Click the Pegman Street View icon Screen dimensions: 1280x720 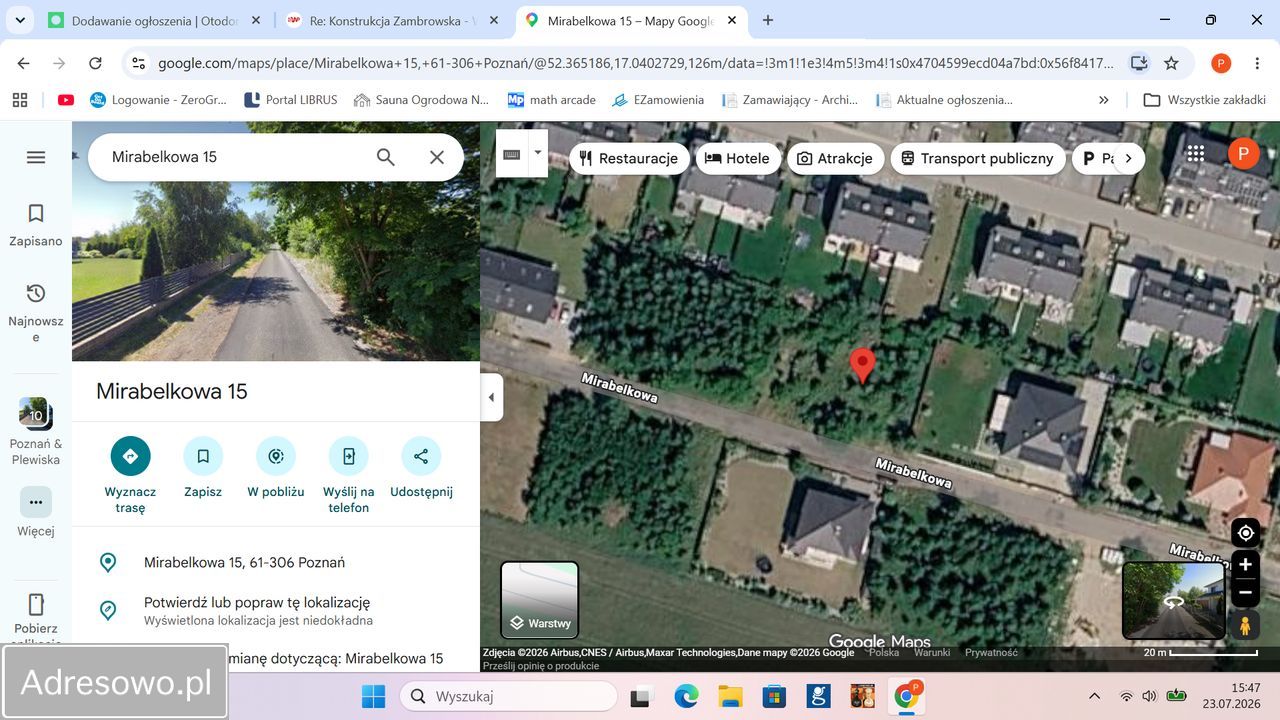1245,626
